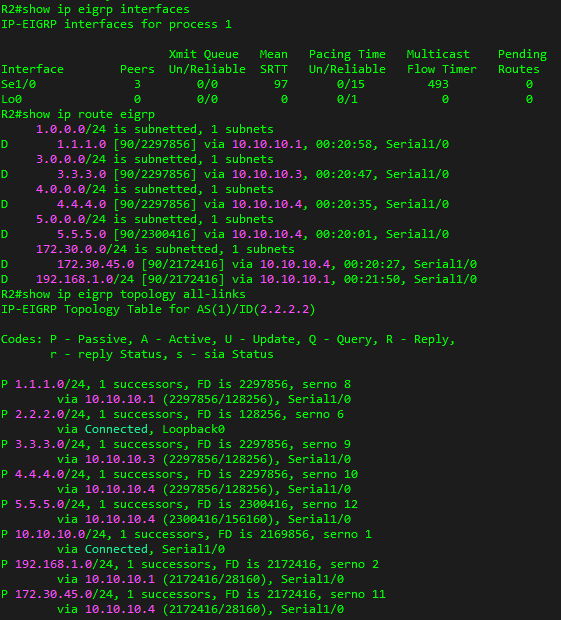Click topology entry 'P 4.4.4.0/24' serno 10
This screenshot has width=561, height=620.
coord(179,475)
